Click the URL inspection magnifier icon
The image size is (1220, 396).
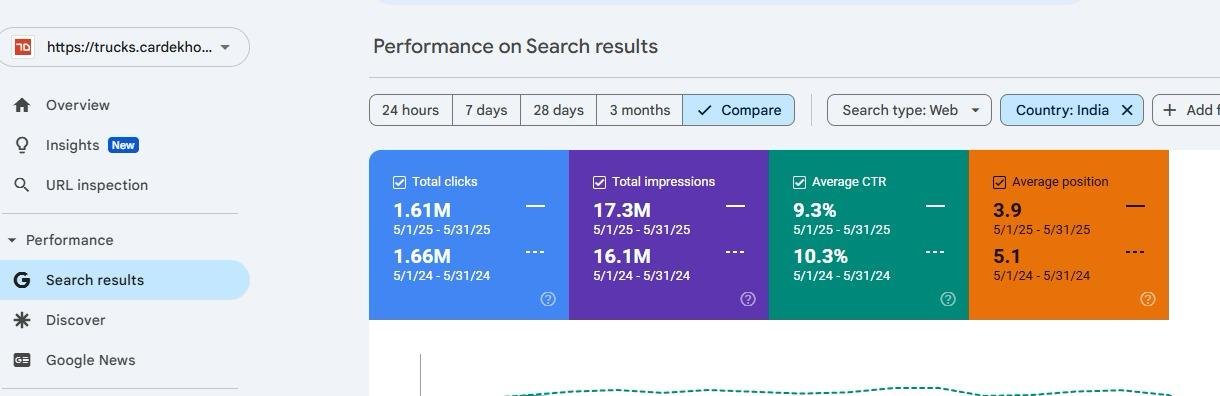tap(22, 185)
